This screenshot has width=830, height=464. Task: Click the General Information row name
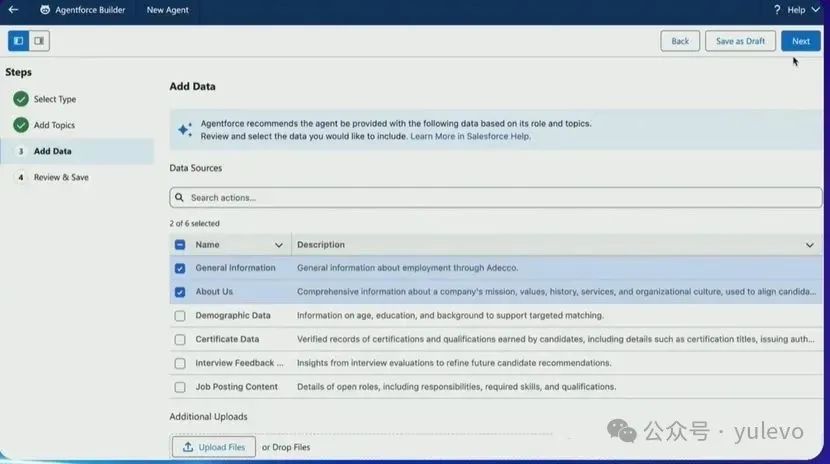pos(236,268)
